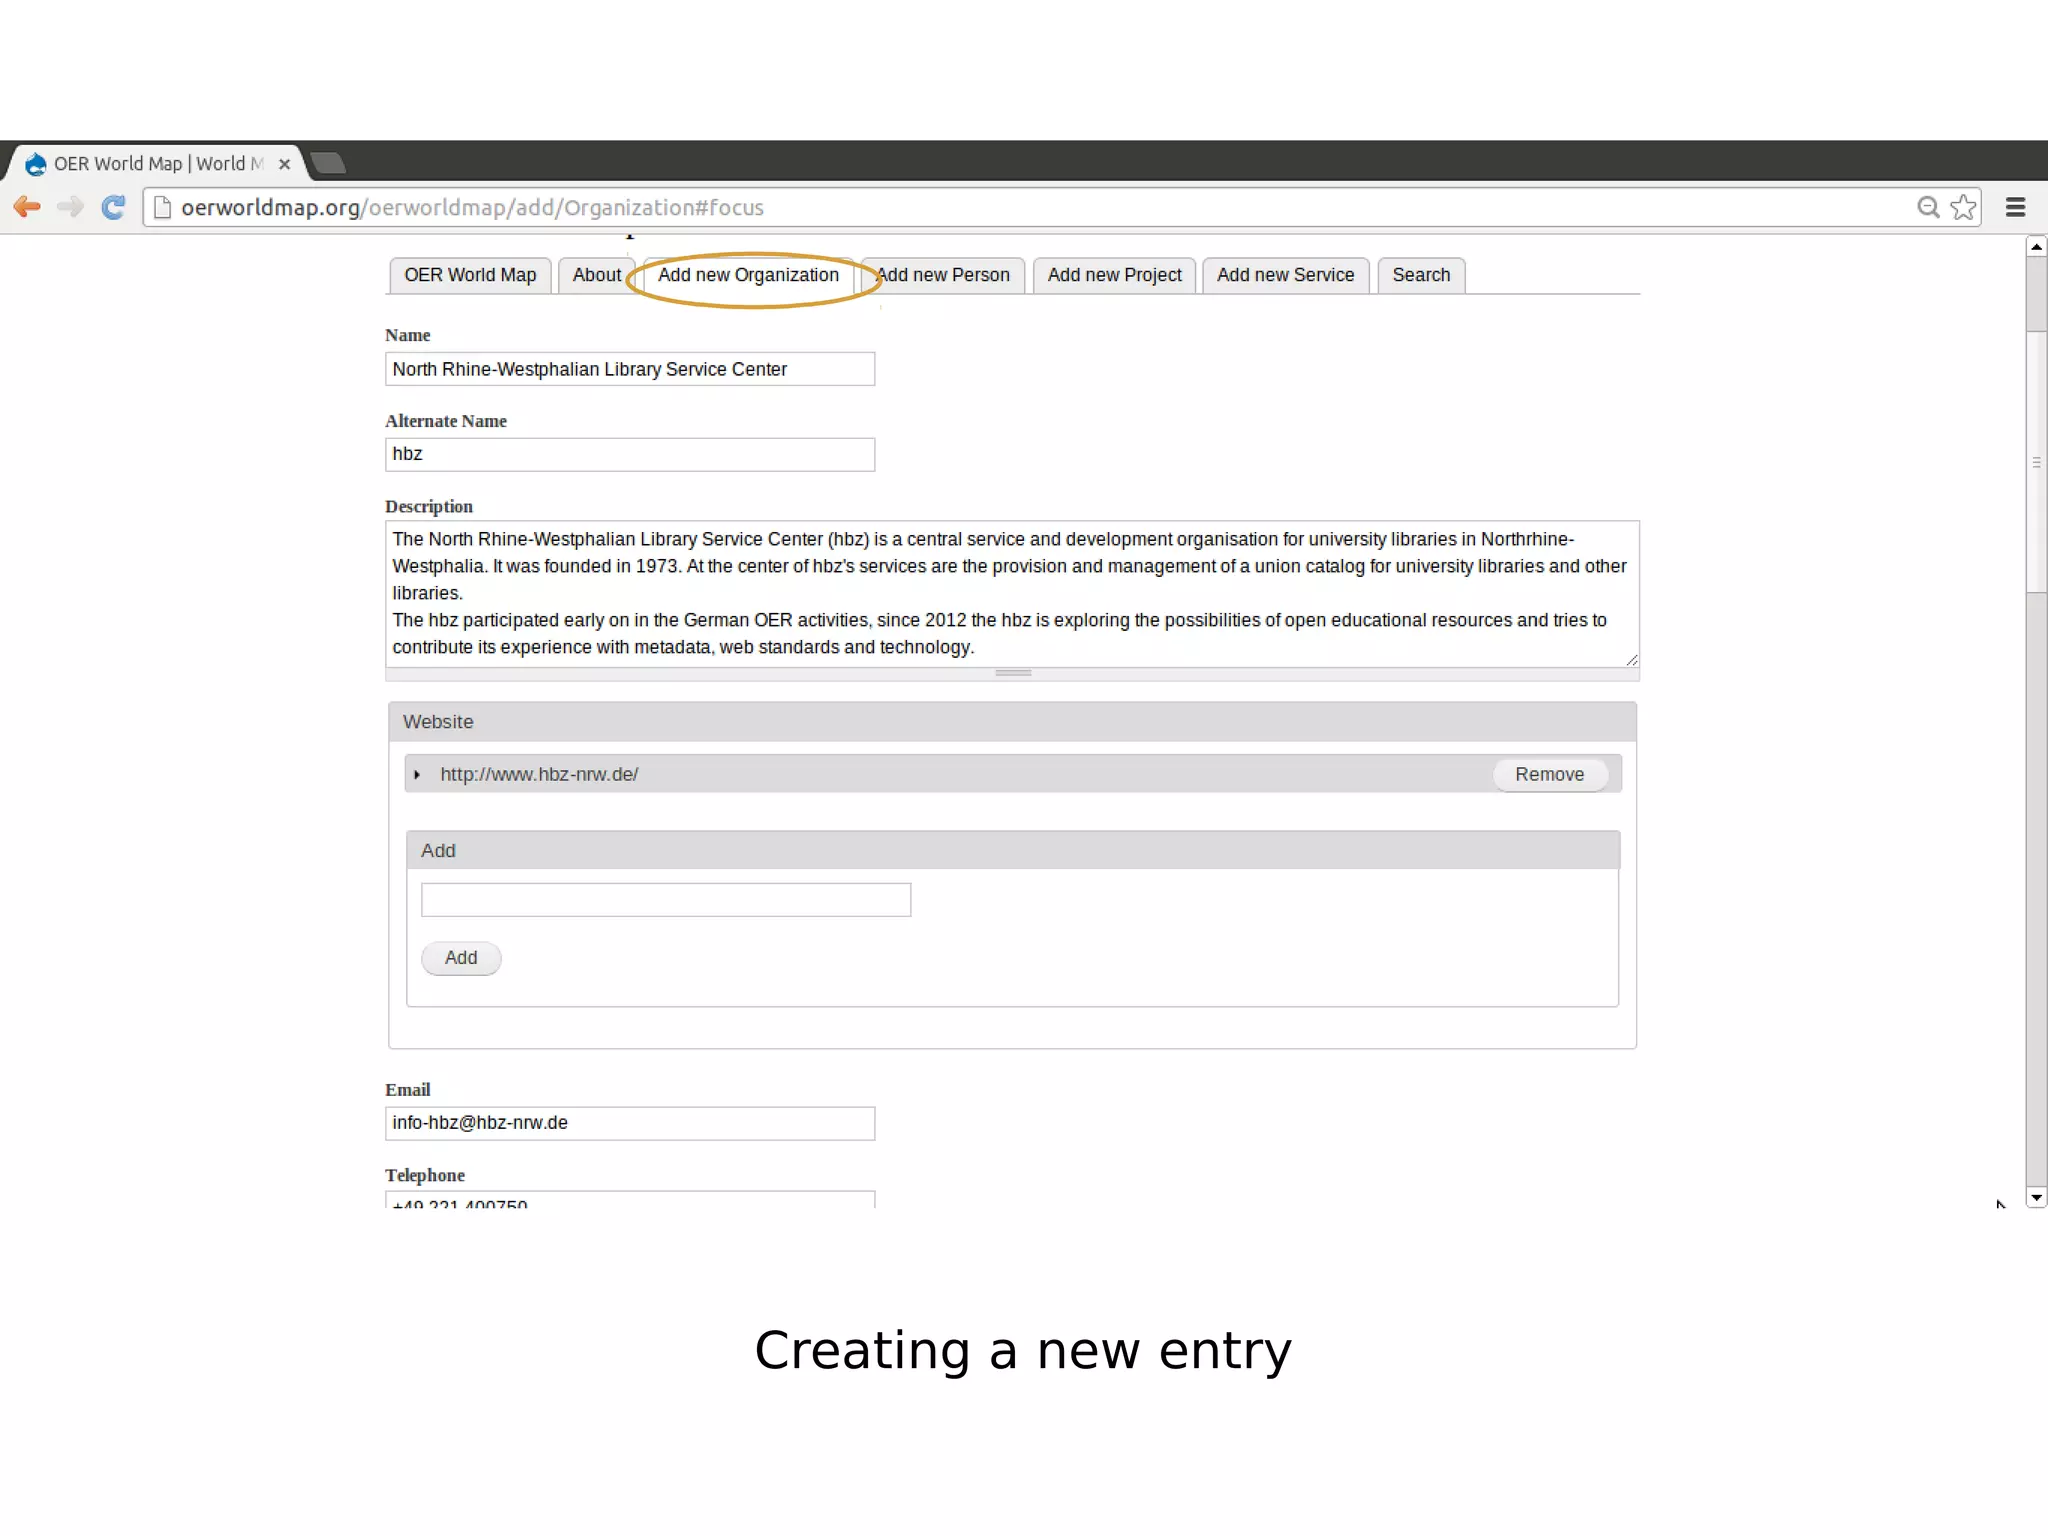Screen dimensions: 2048x1536
Task: Click the address bar URL
Action: tap(472, 207)
